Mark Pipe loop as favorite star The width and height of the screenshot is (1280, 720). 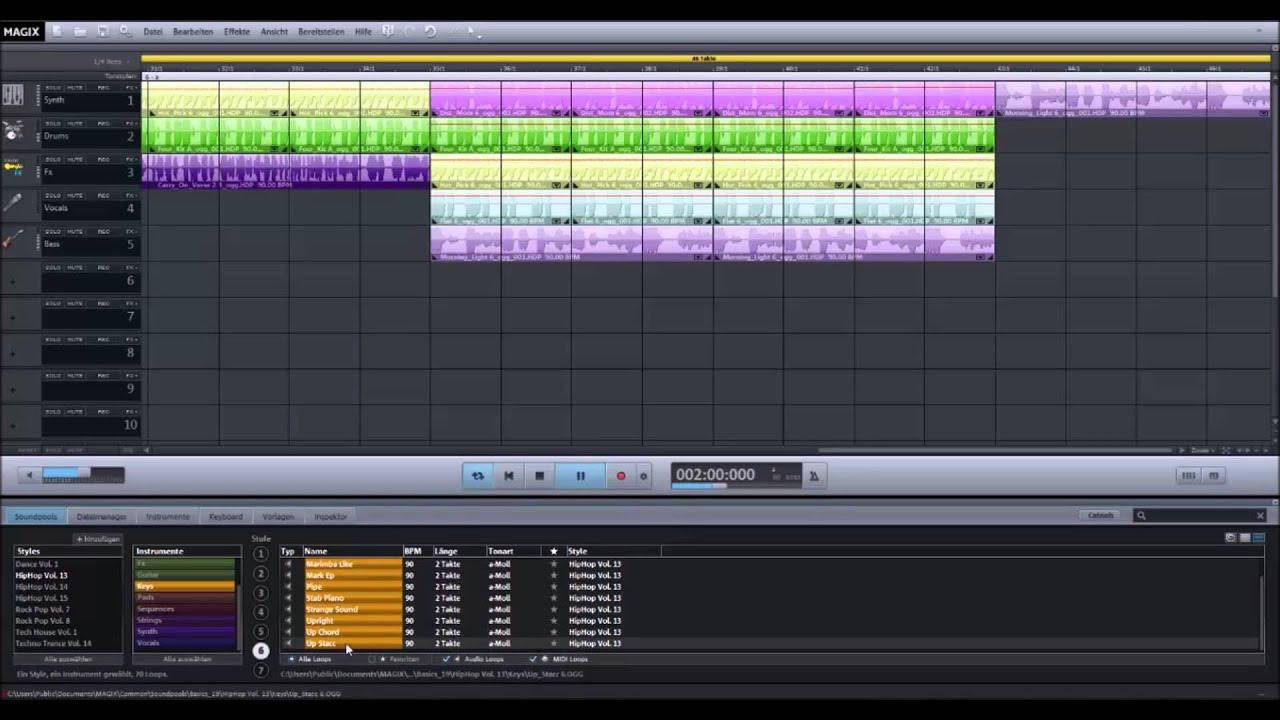(x=553, y=587)
